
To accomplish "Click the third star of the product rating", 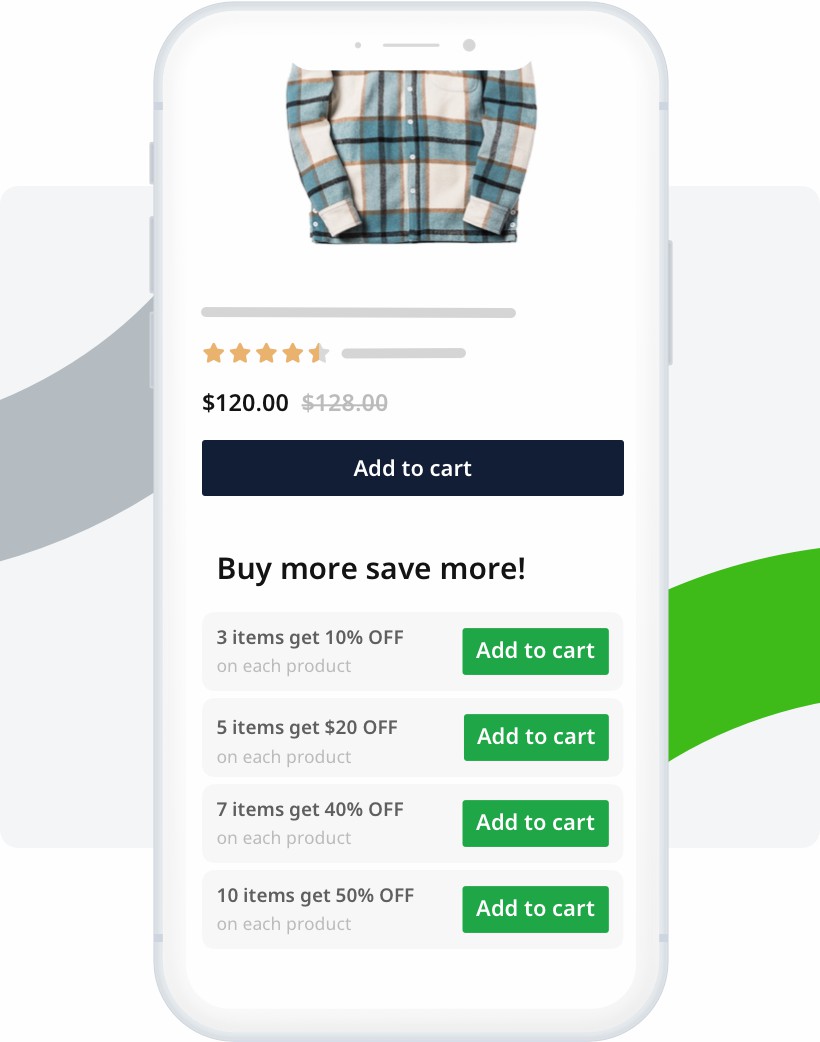I will pyautogui.click(x=267, y=353).
